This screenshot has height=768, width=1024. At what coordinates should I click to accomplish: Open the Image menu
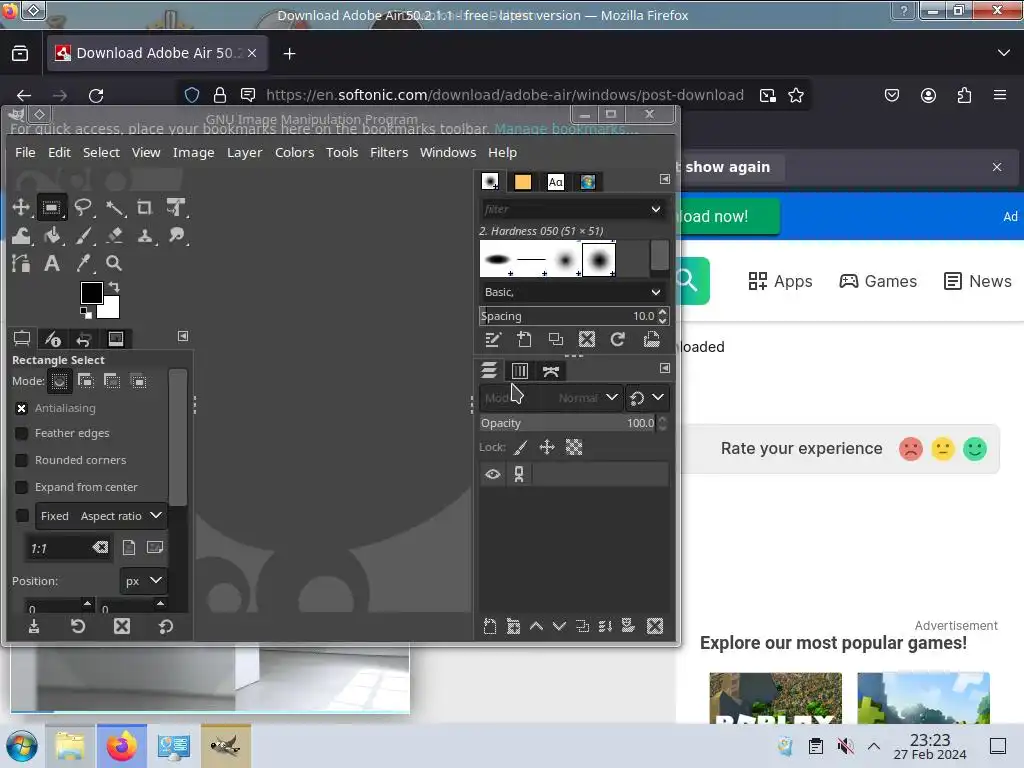pyautogui.click(x=193, y=152)
